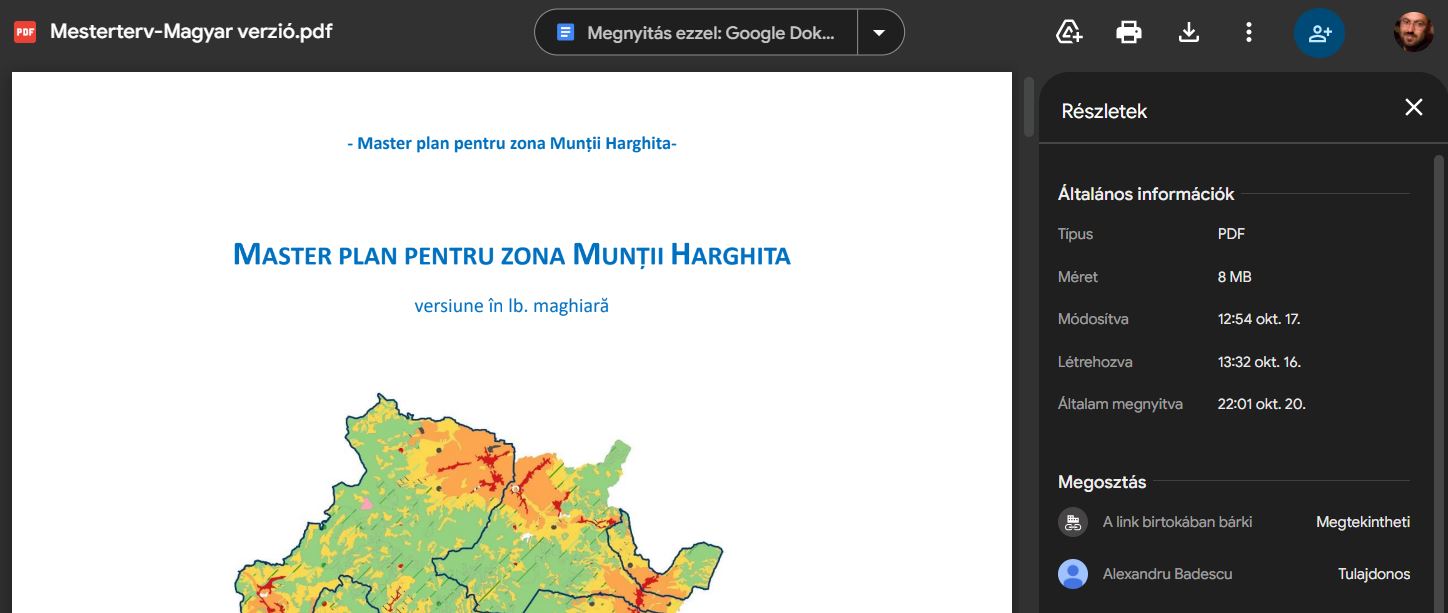Screen dimensions: 1448x613
Task: Click the Alexandru Badescu owner name
Action: 1167,574
